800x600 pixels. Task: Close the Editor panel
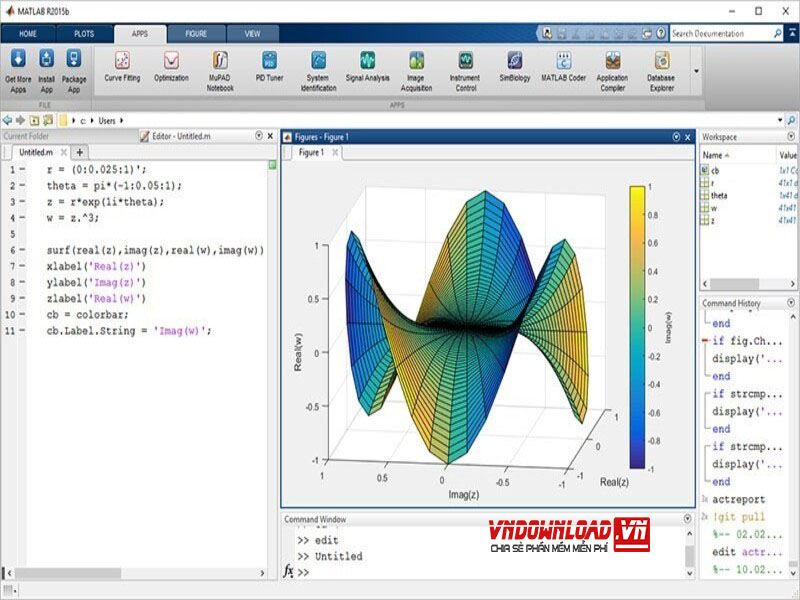pyautogui.click(x=270, y=136)
